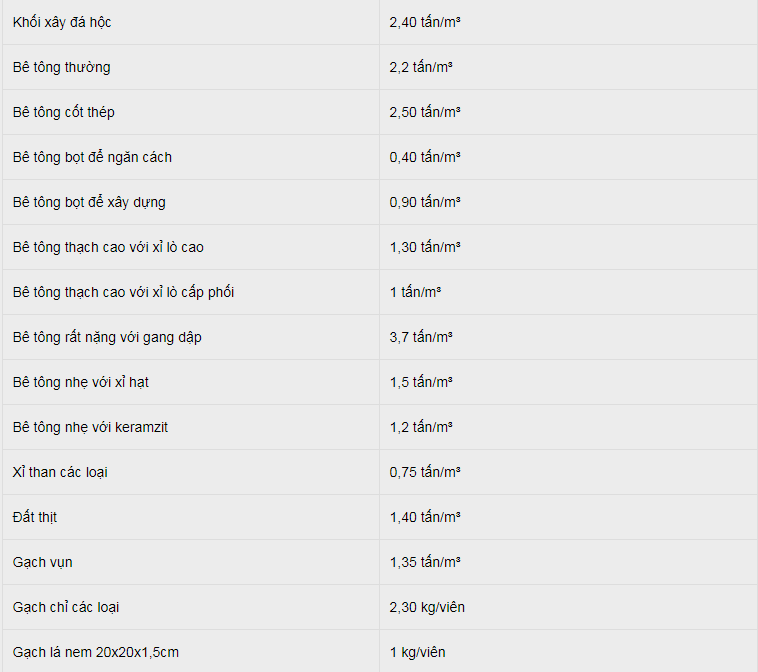This screenshot has height=672, width=758.
Task: Click the '2,40 tấn/m³' value cell
Action: point(568,22)
